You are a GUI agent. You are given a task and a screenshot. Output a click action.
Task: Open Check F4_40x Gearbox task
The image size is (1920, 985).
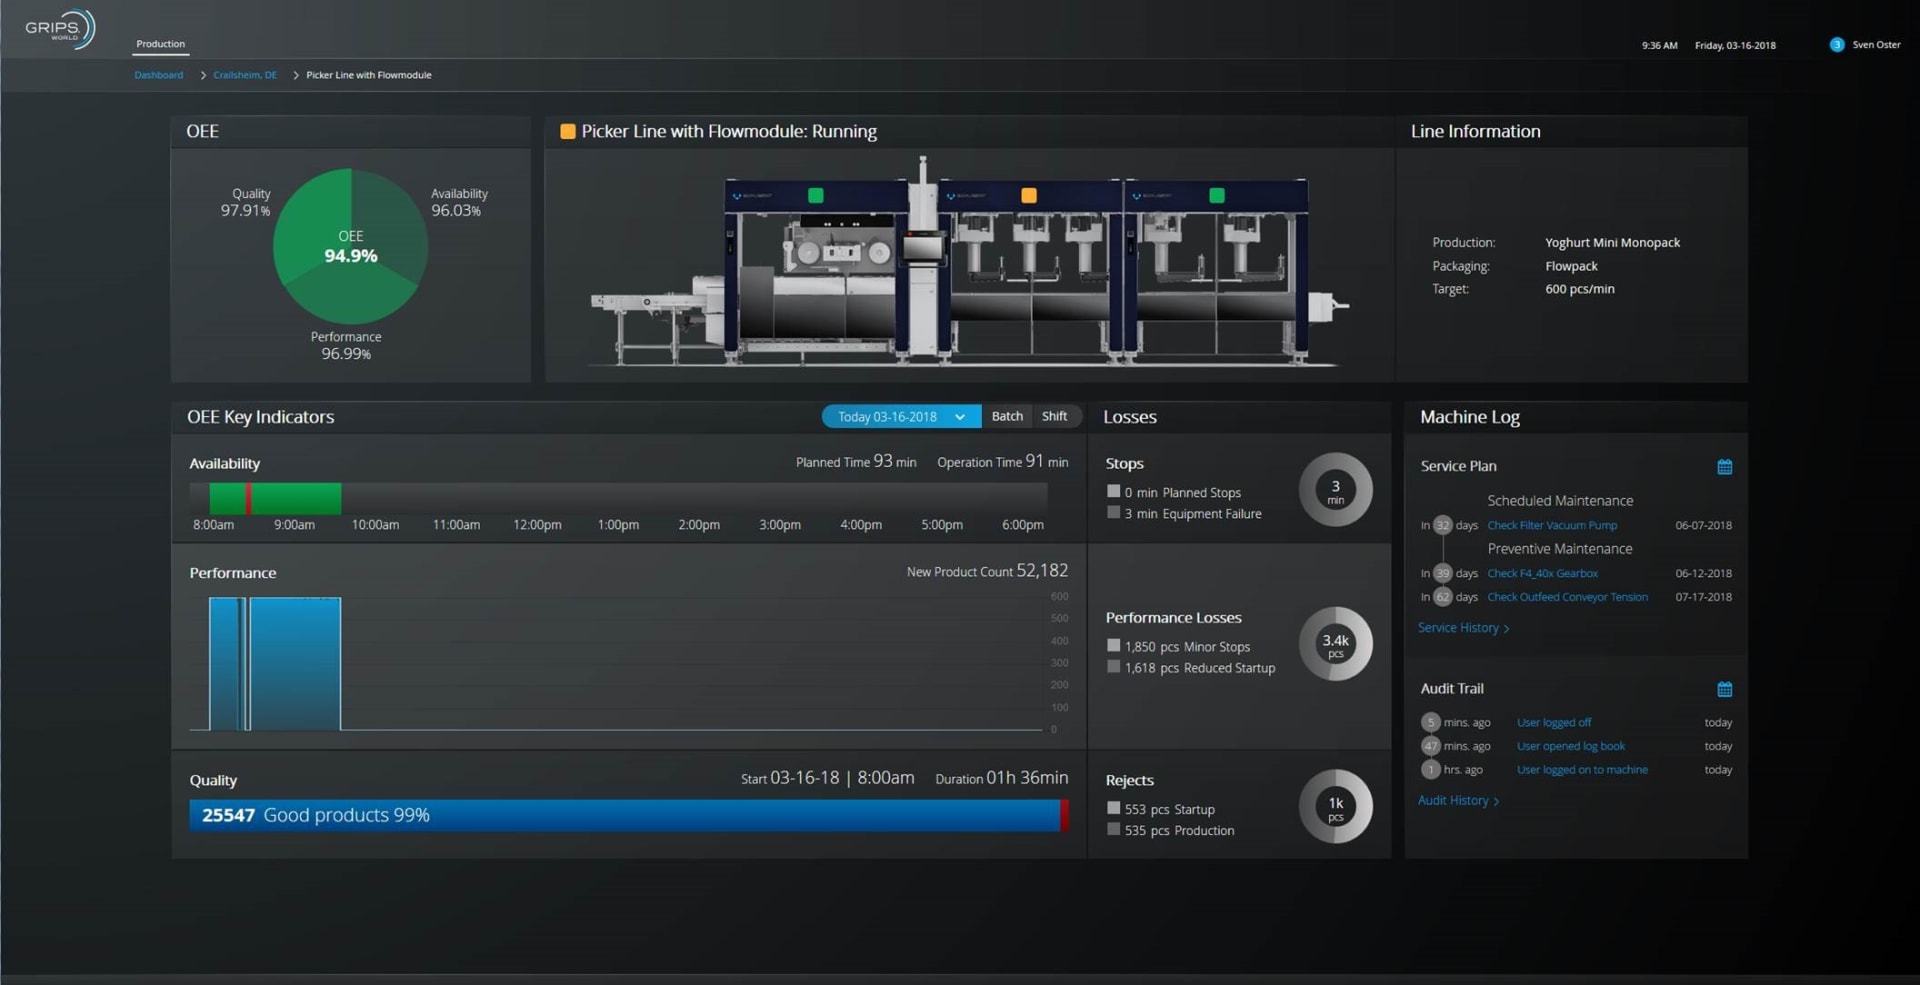(x=1542, y=573)
